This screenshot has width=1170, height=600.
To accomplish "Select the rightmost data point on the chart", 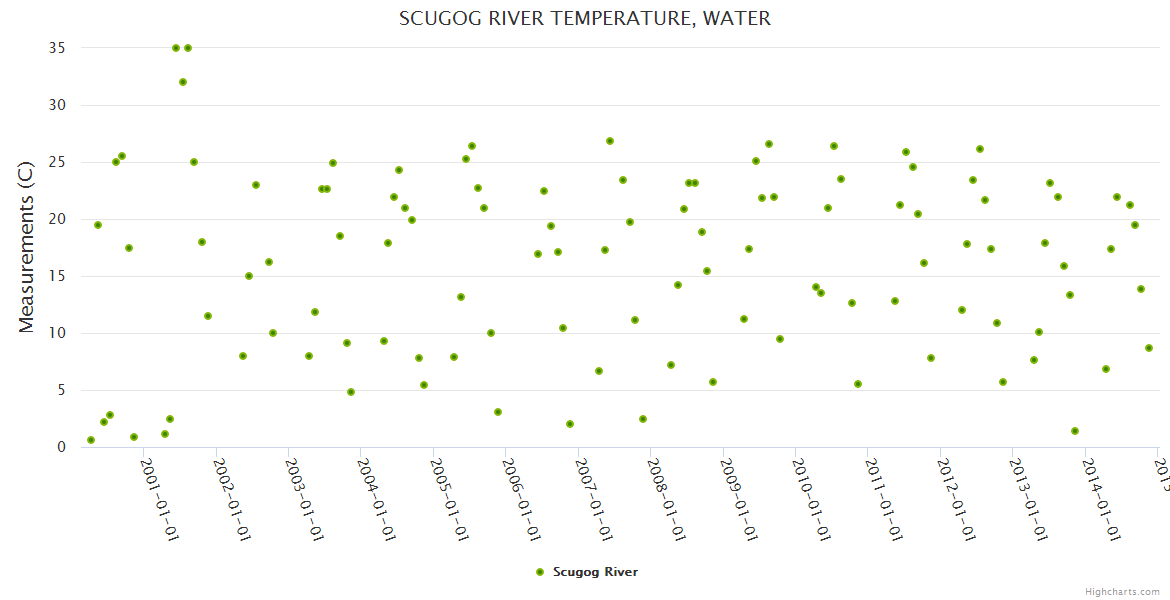I will (x=1149, y=348).
